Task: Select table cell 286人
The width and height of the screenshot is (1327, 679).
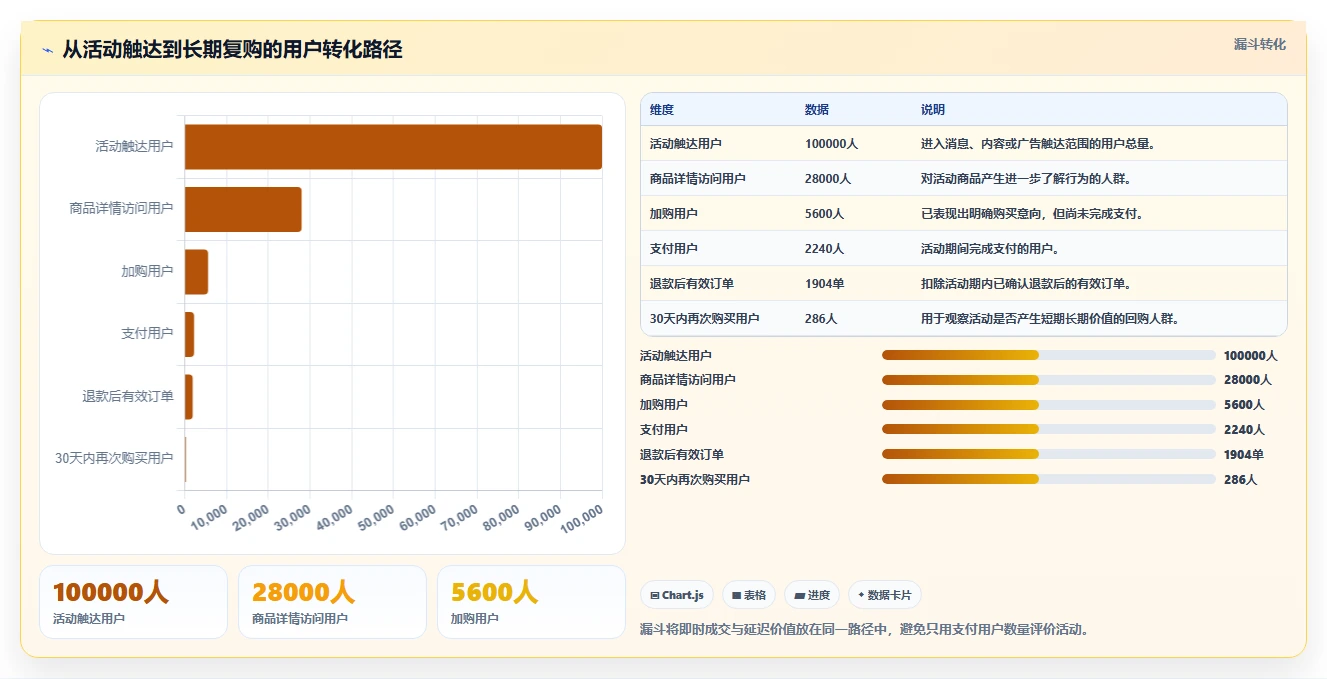Action: [x=821, y=319]
